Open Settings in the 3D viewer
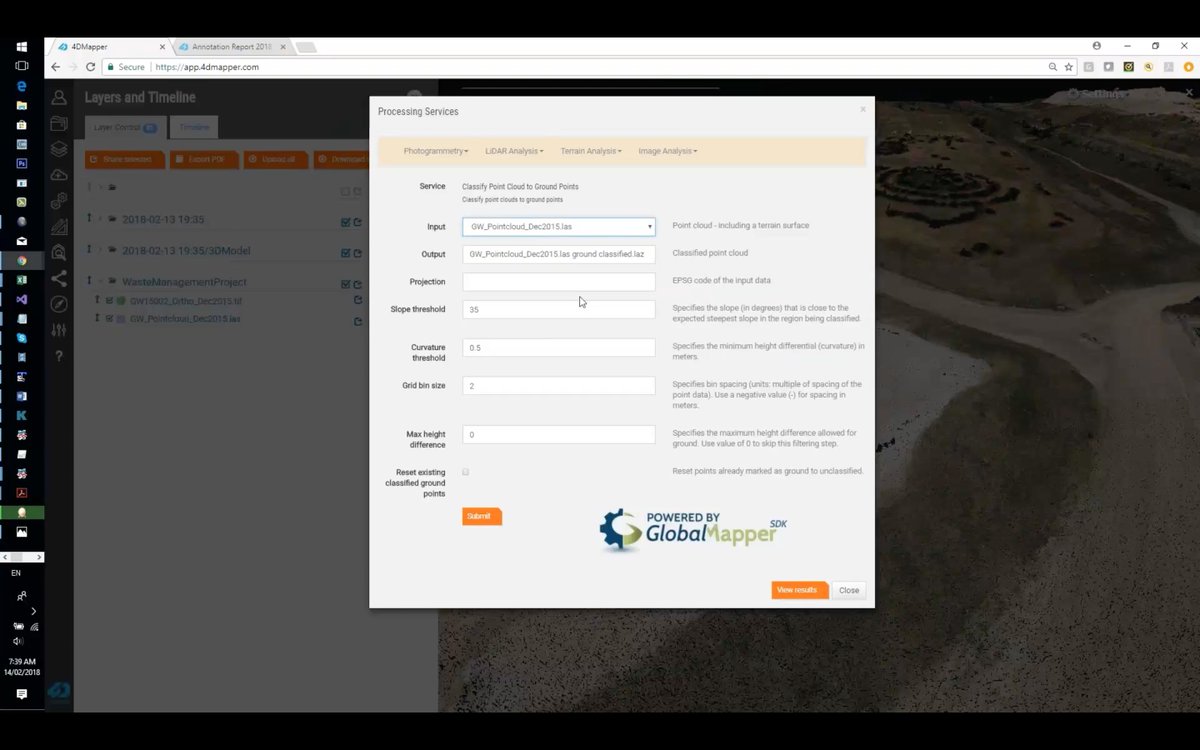The image size is (1200, 750). tap(1097, 93)
